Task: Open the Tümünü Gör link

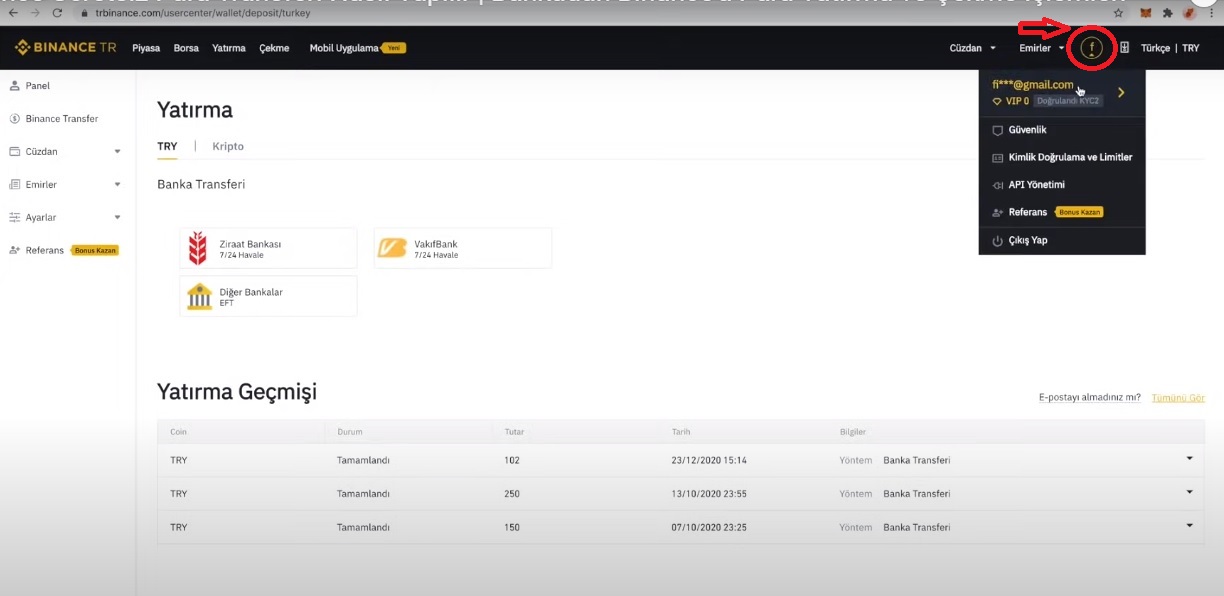Action: 1178,397
